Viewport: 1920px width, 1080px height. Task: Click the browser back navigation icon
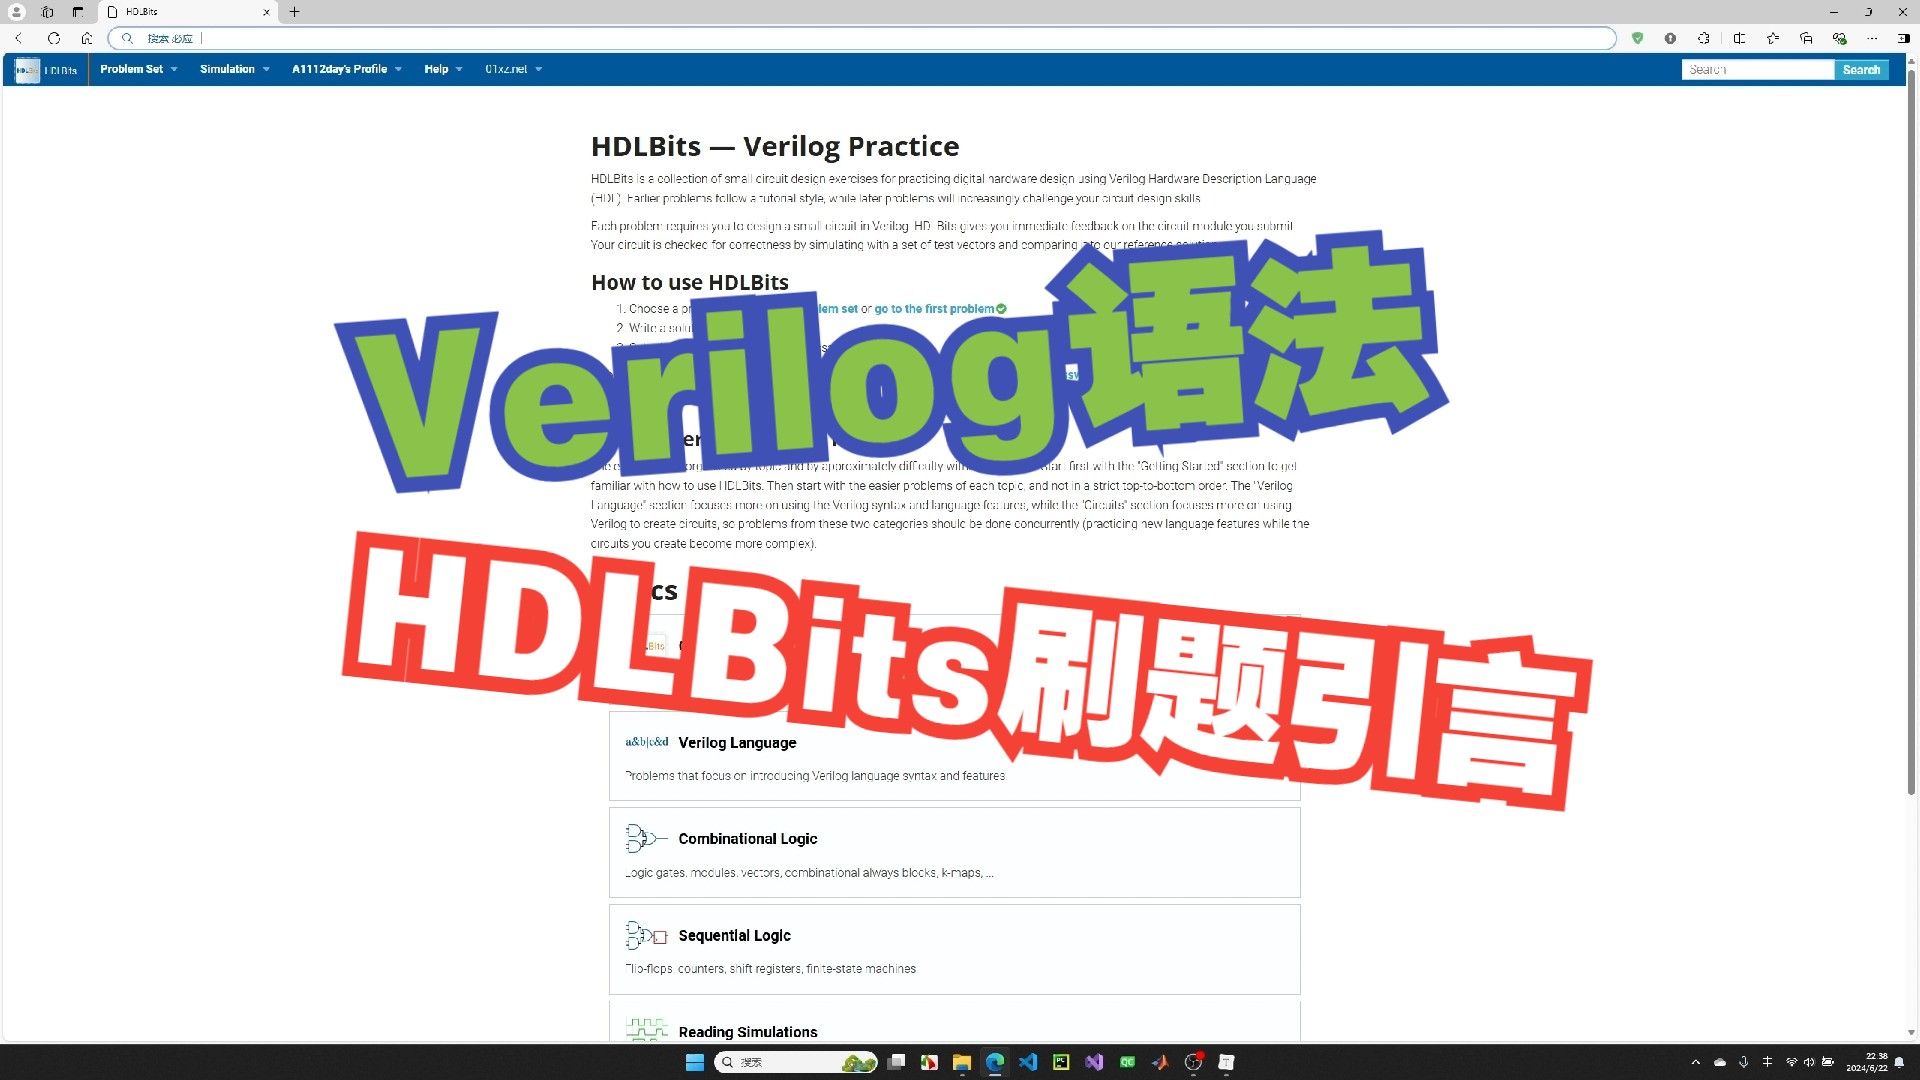[x=17, y=38]
